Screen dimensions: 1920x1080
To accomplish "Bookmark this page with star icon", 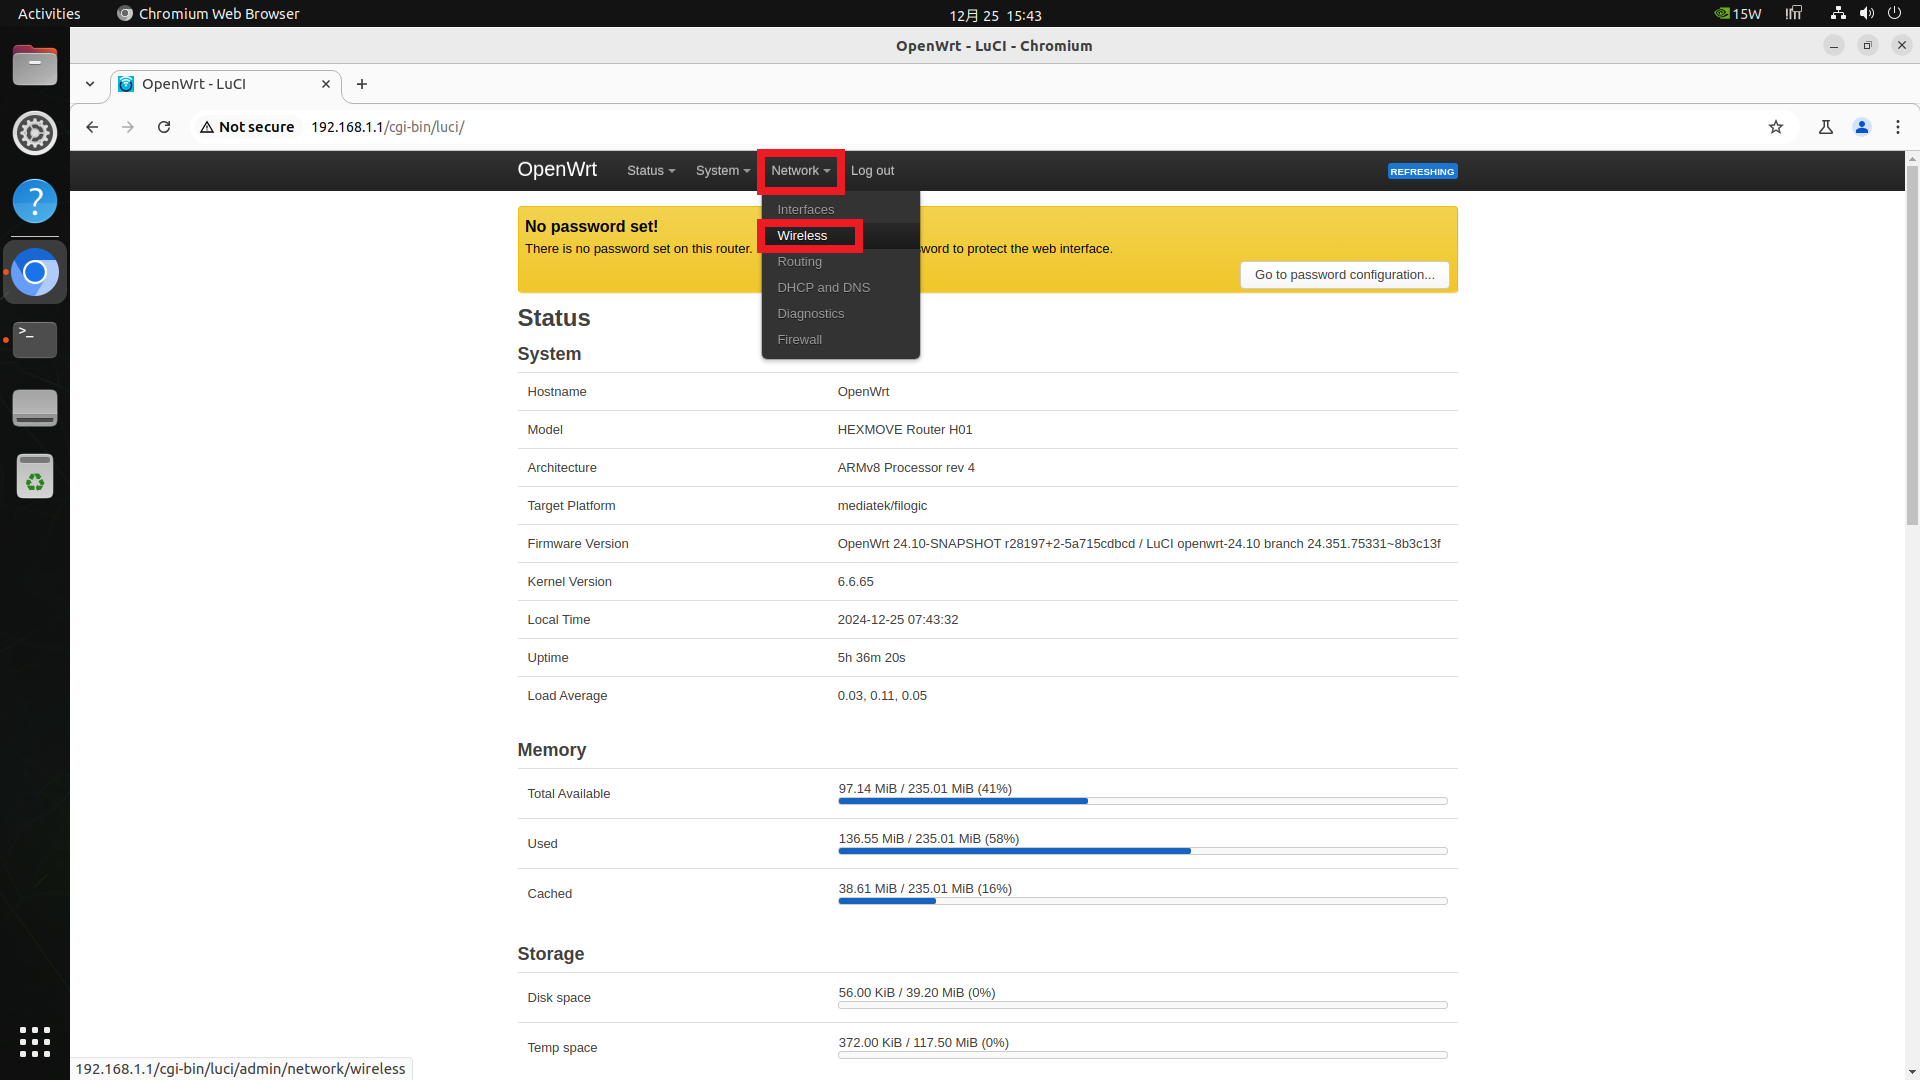I will pyautogui.click(x=1776, y=127).
